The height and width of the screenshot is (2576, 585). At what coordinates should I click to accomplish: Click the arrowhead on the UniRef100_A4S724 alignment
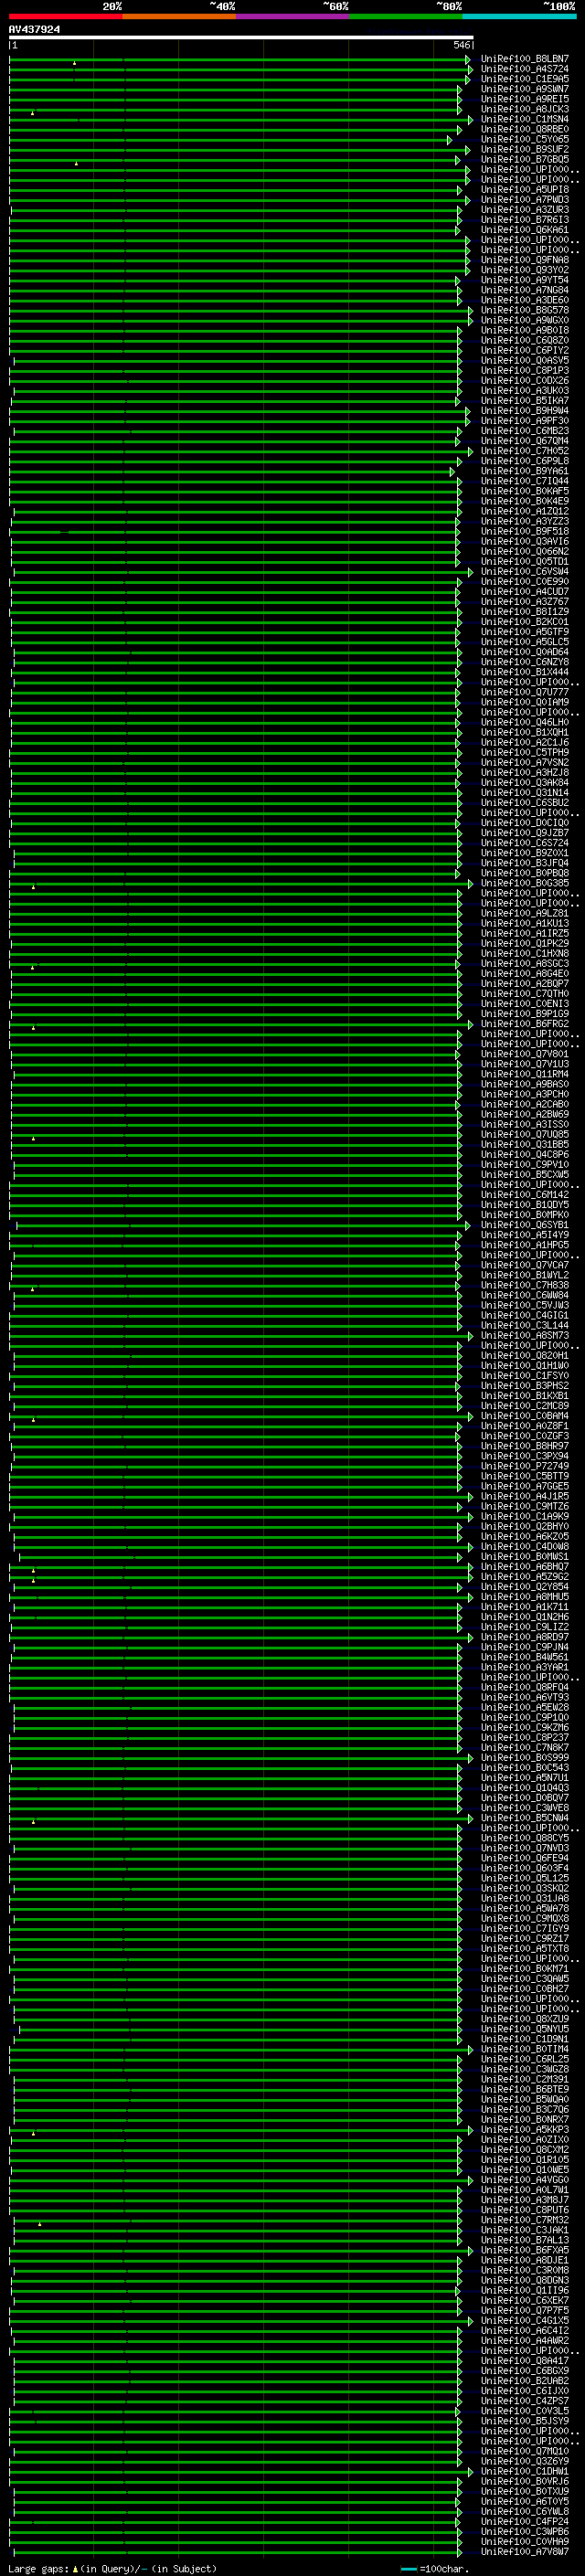(469, 70)
